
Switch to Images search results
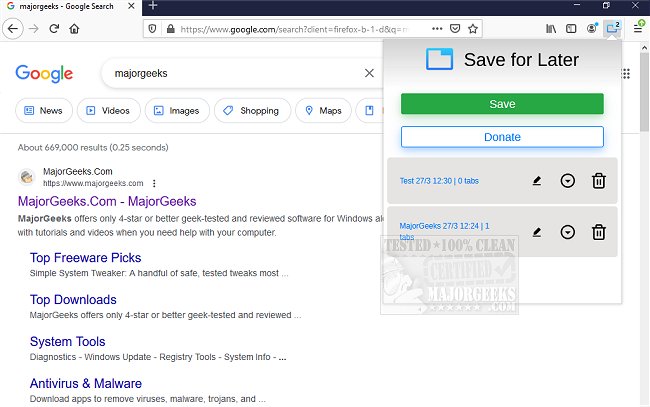click(177, 111)
